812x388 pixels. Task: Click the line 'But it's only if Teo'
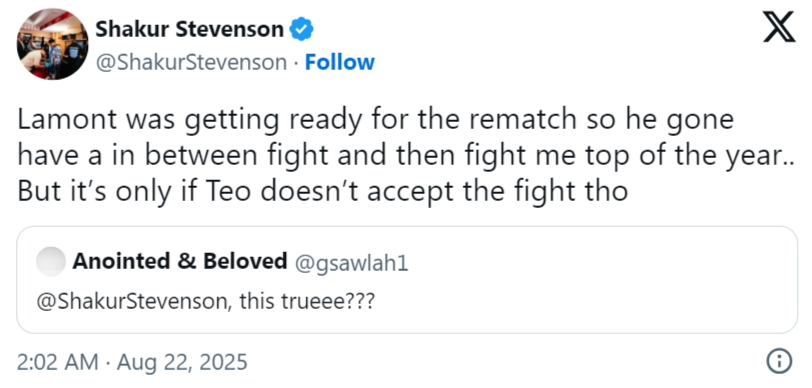[323, 191]
